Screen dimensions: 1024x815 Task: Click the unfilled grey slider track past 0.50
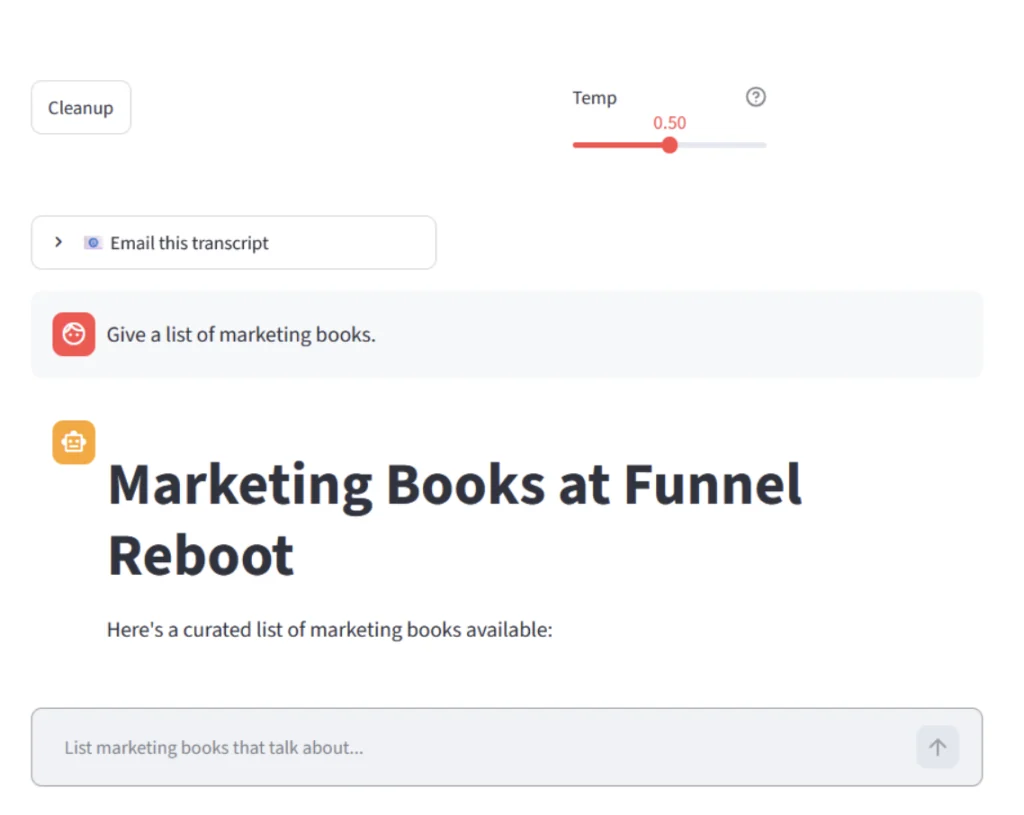pyautogui.click(x=722, y=145)
